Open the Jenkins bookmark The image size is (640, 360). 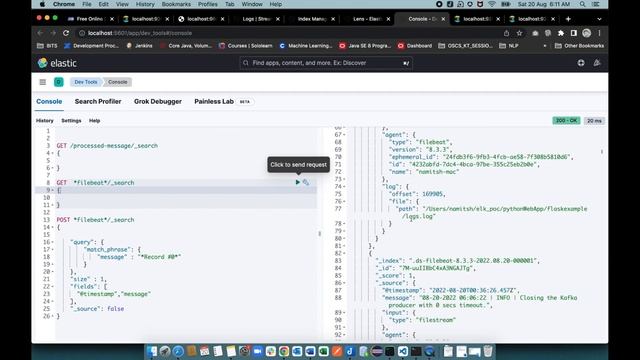[x=140, y=46]
